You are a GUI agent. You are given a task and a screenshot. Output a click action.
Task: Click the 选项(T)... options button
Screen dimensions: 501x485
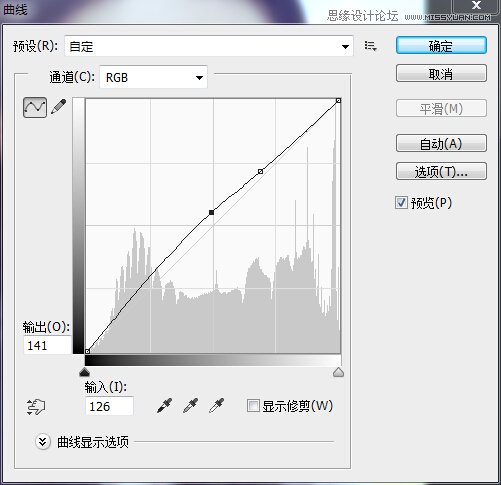pyautogui.click(x=441, y=171)
